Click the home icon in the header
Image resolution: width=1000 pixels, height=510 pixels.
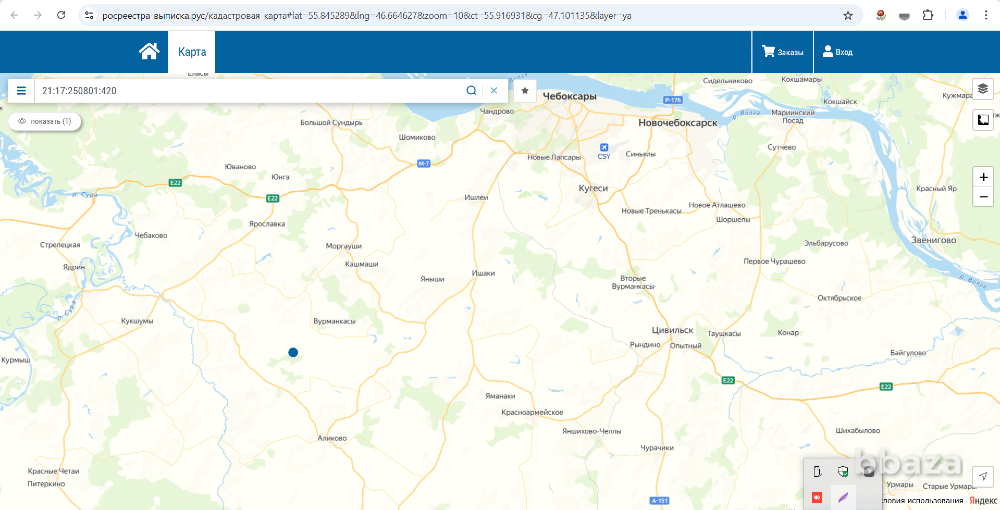[149, 52]
